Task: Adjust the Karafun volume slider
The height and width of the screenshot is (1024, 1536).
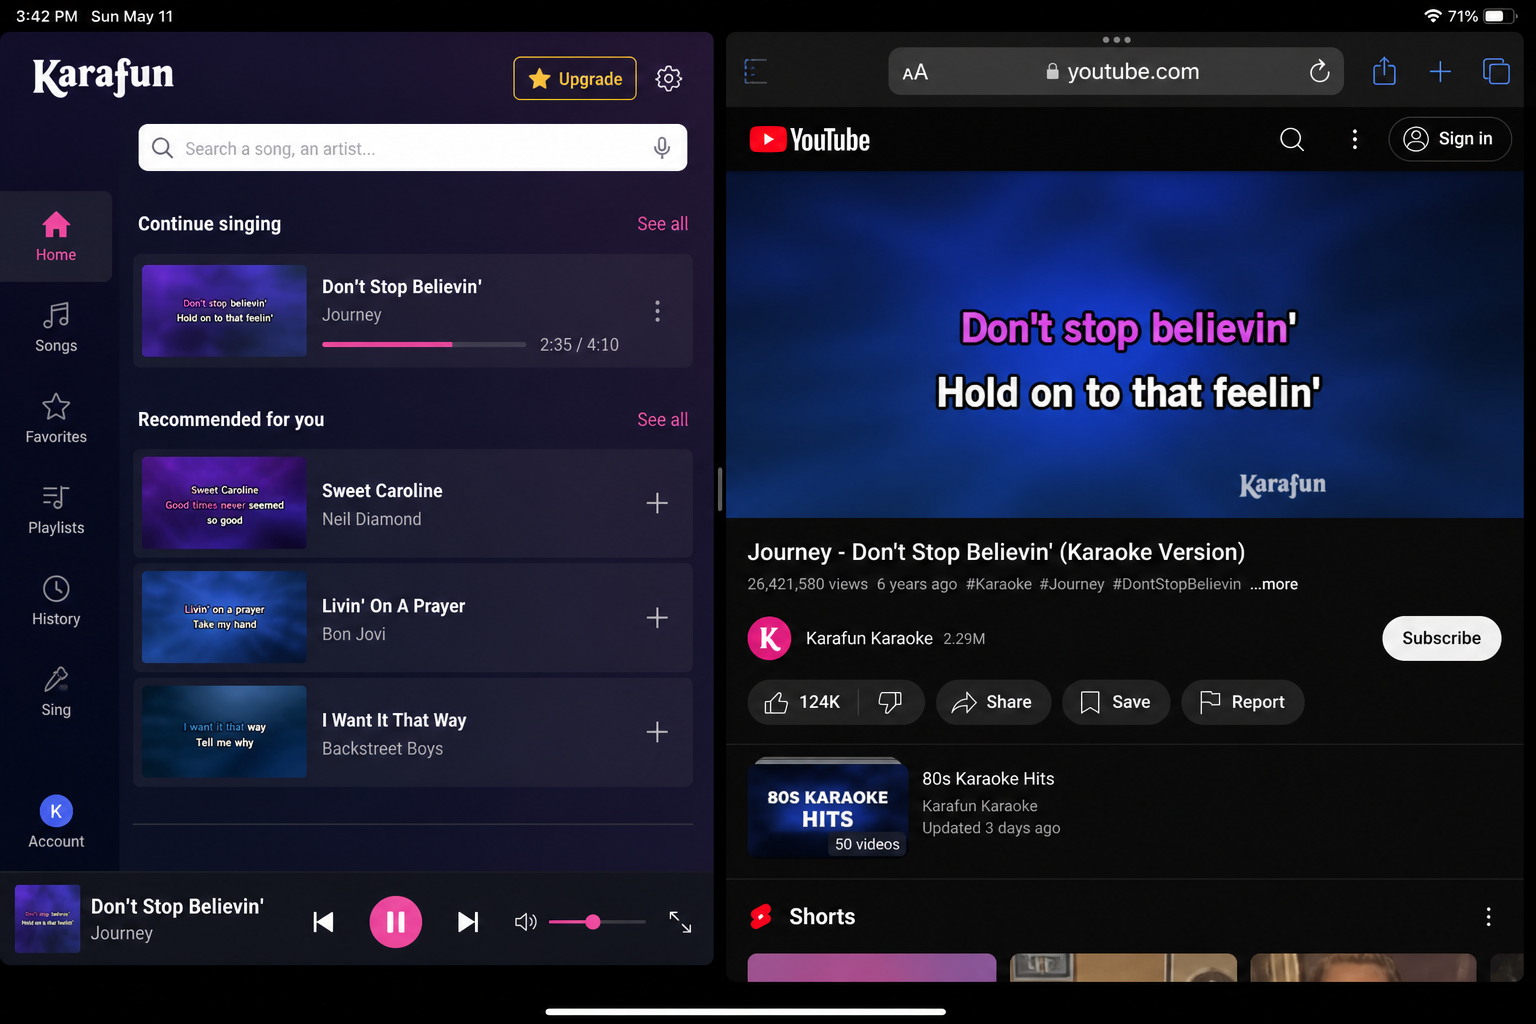Action: (597, 922)
